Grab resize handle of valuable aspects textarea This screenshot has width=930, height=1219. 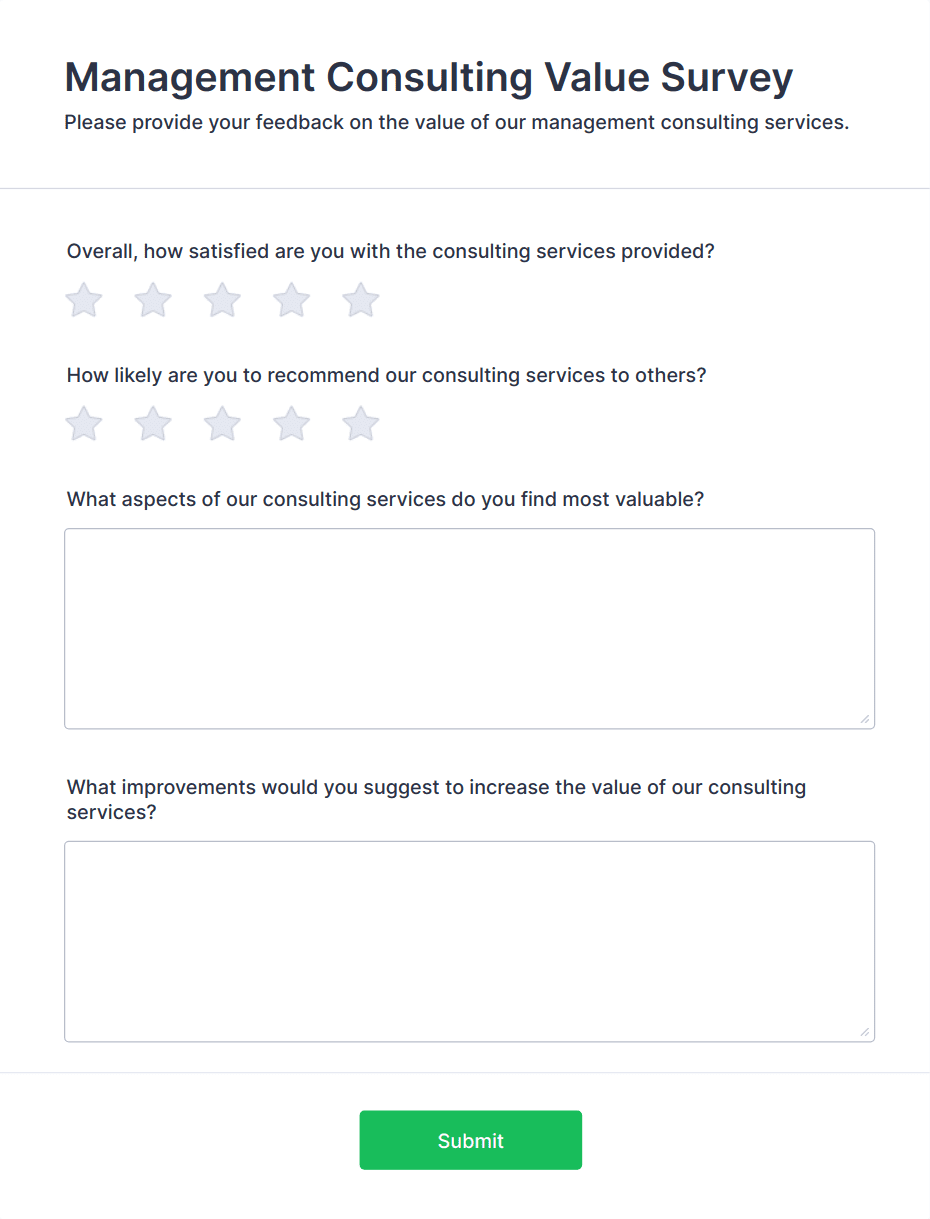(864, 719)
